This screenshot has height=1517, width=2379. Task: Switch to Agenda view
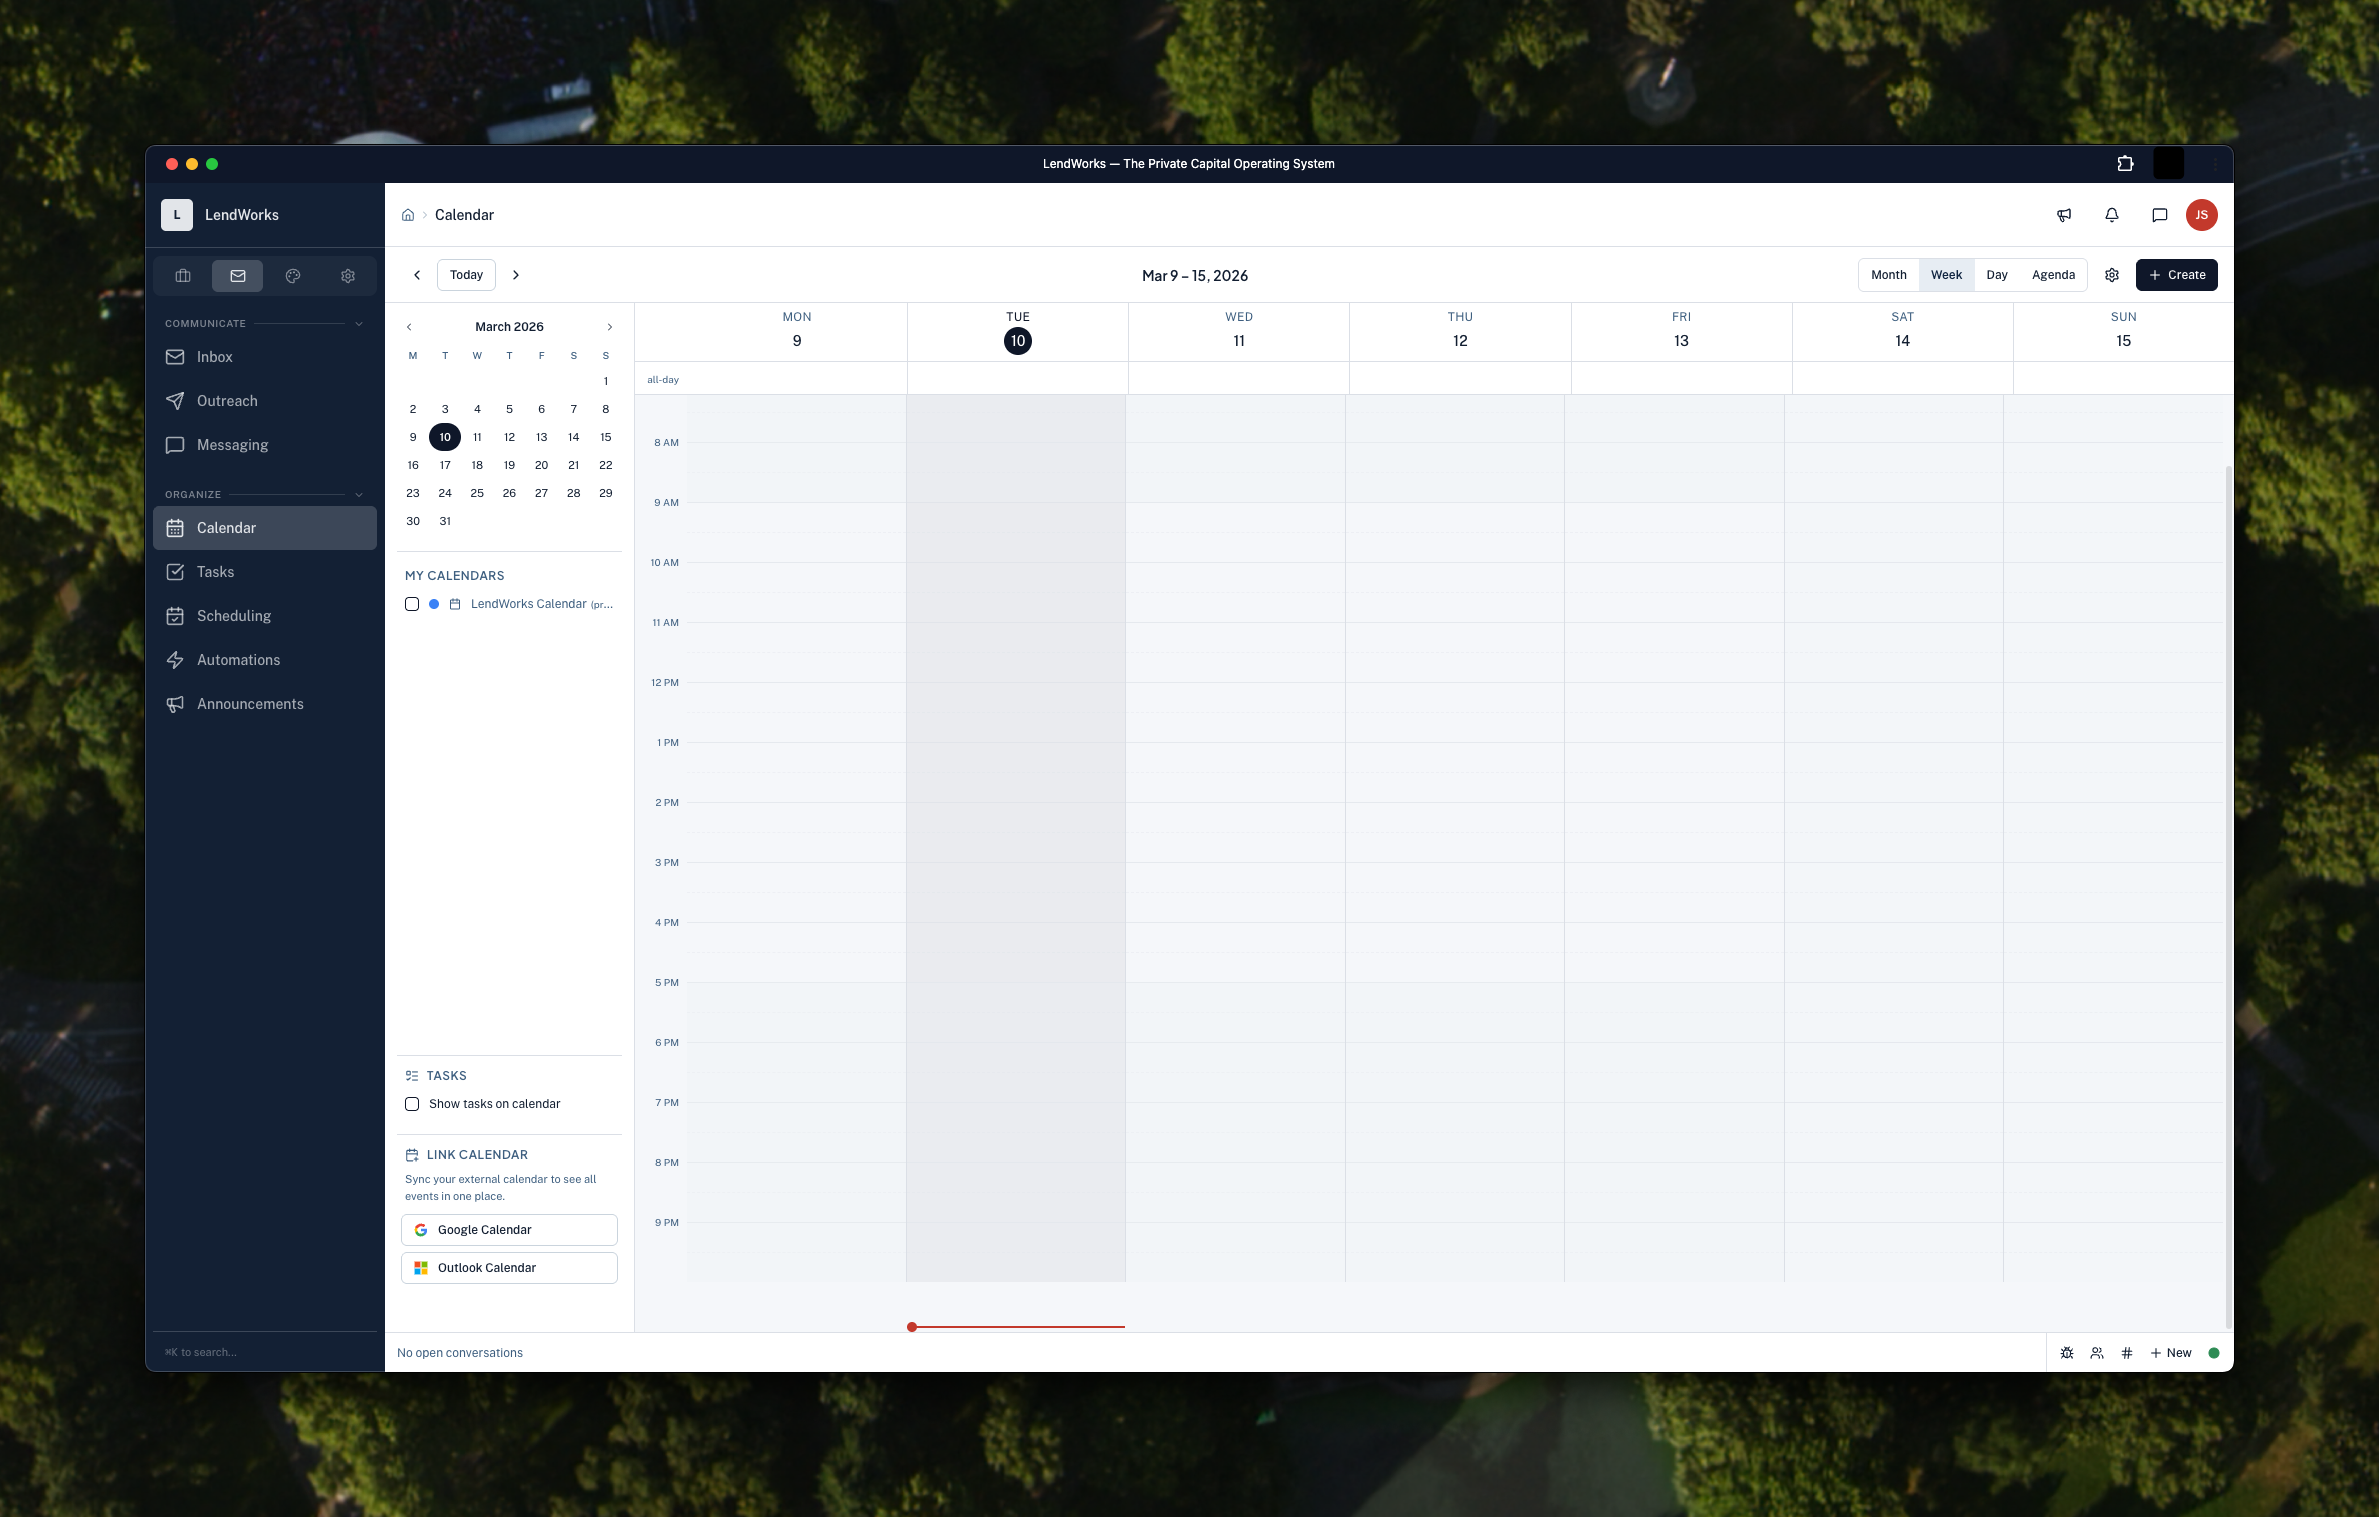coord(2052,275)
